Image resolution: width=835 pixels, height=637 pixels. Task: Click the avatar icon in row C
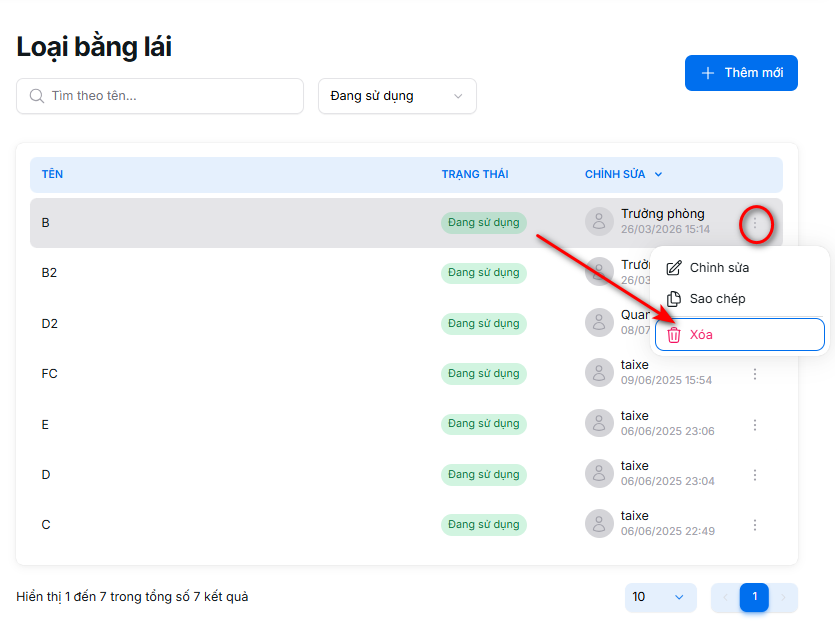click(599, 524)
